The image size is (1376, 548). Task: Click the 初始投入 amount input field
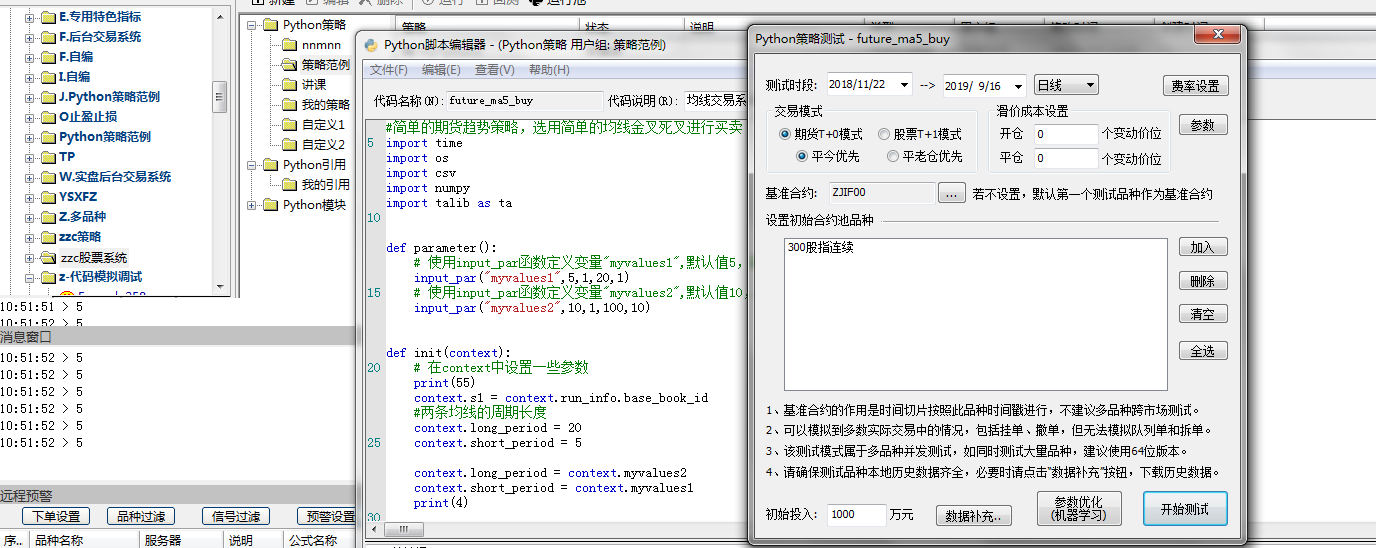(856, 515)
